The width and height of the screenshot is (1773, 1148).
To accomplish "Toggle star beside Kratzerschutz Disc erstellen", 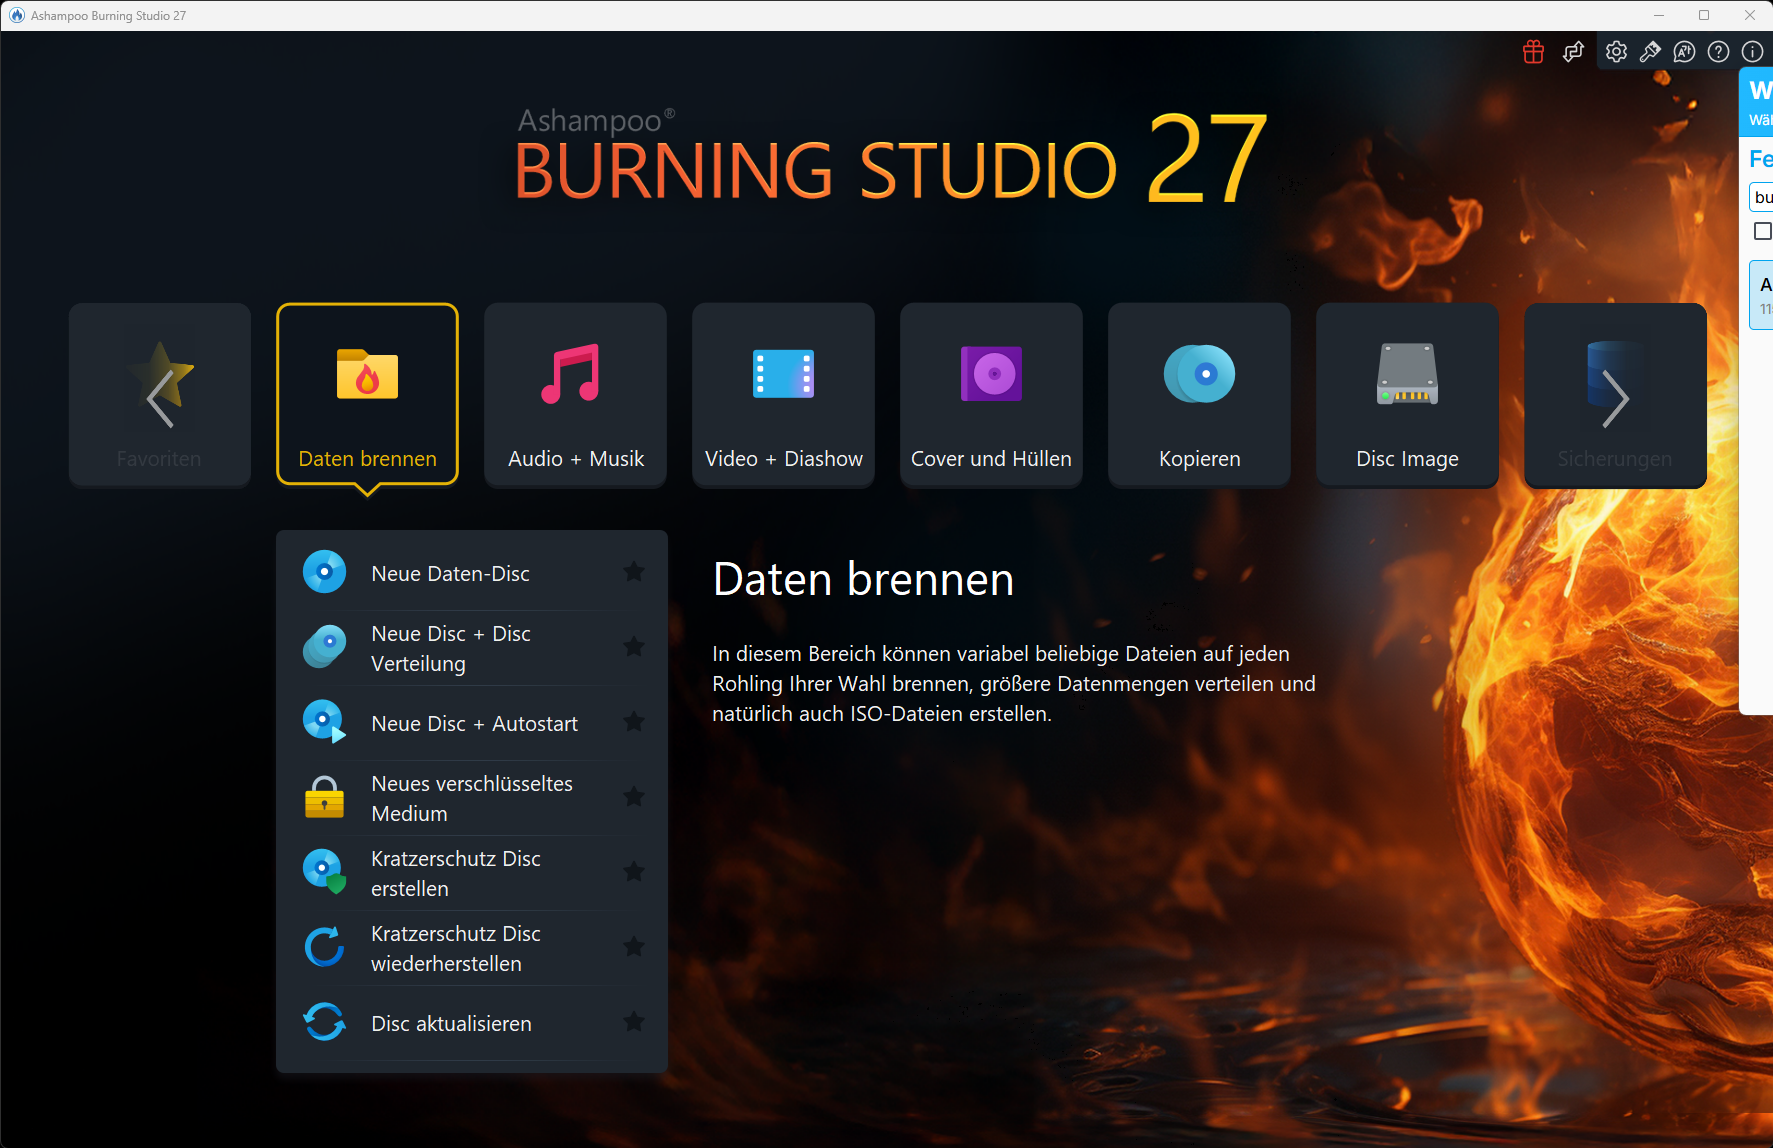I will (x=634, y=871).
